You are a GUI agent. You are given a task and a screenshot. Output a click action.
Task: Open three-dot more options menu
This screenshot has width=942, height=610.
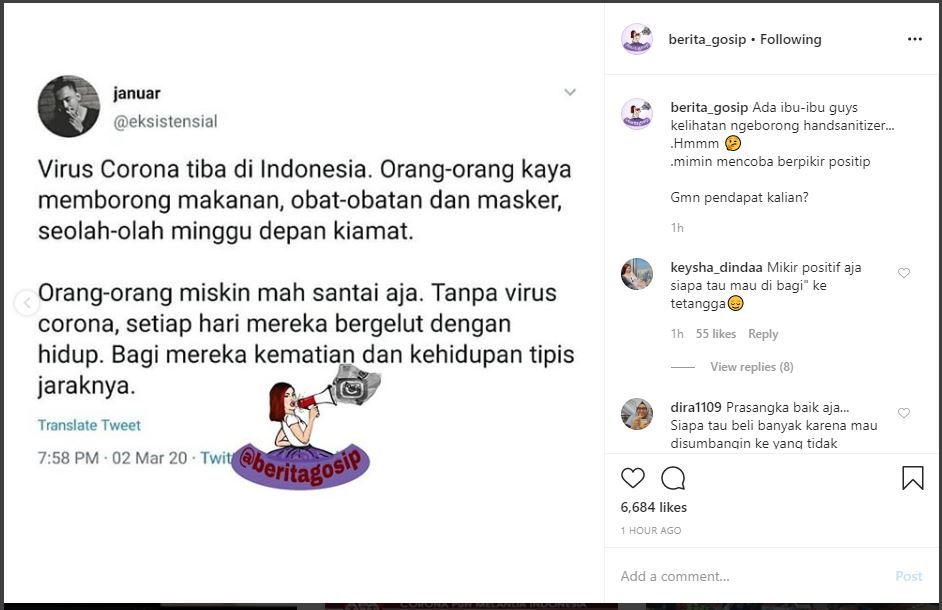[x=914, y=39]
